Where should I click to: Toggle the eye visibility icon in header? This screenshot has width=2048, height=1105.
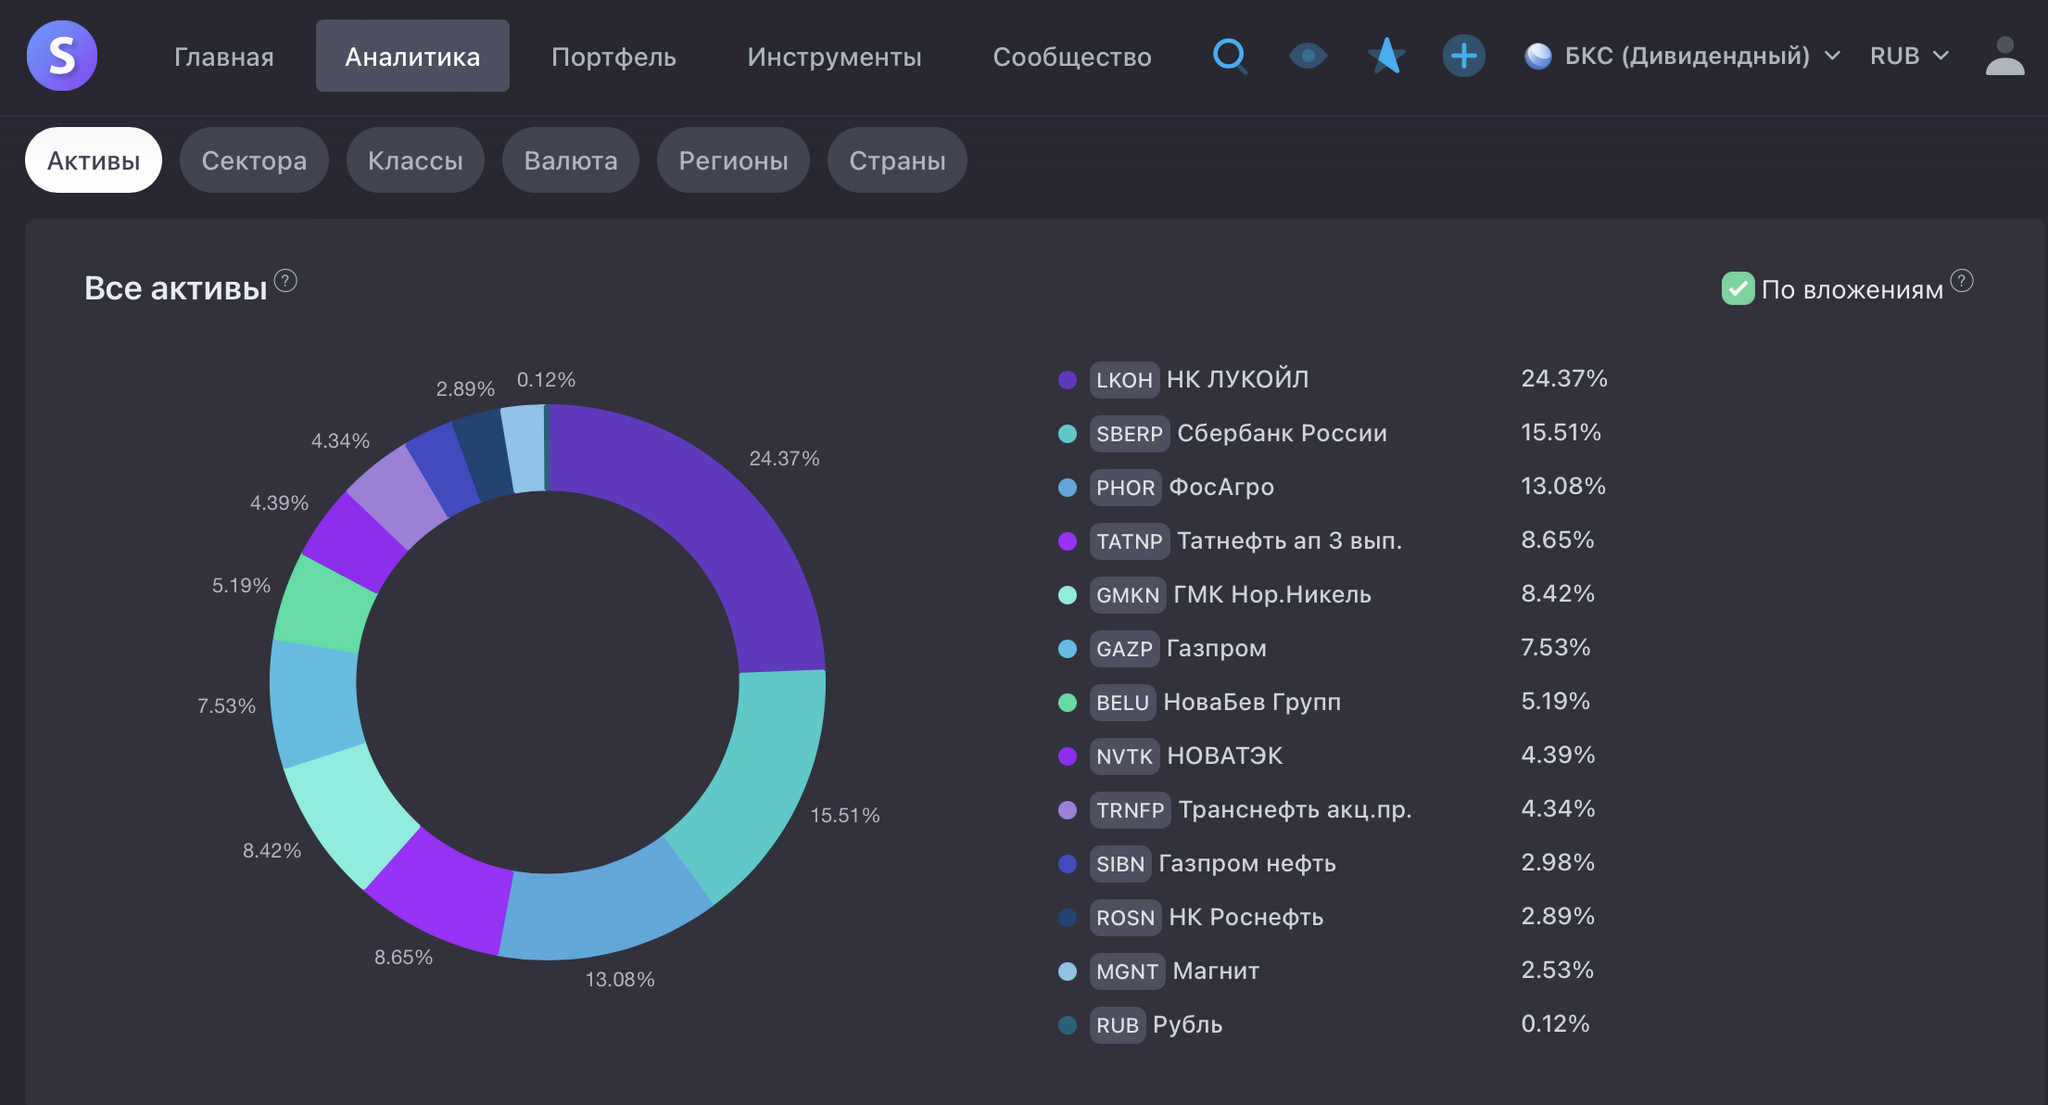coord(1308,56)
